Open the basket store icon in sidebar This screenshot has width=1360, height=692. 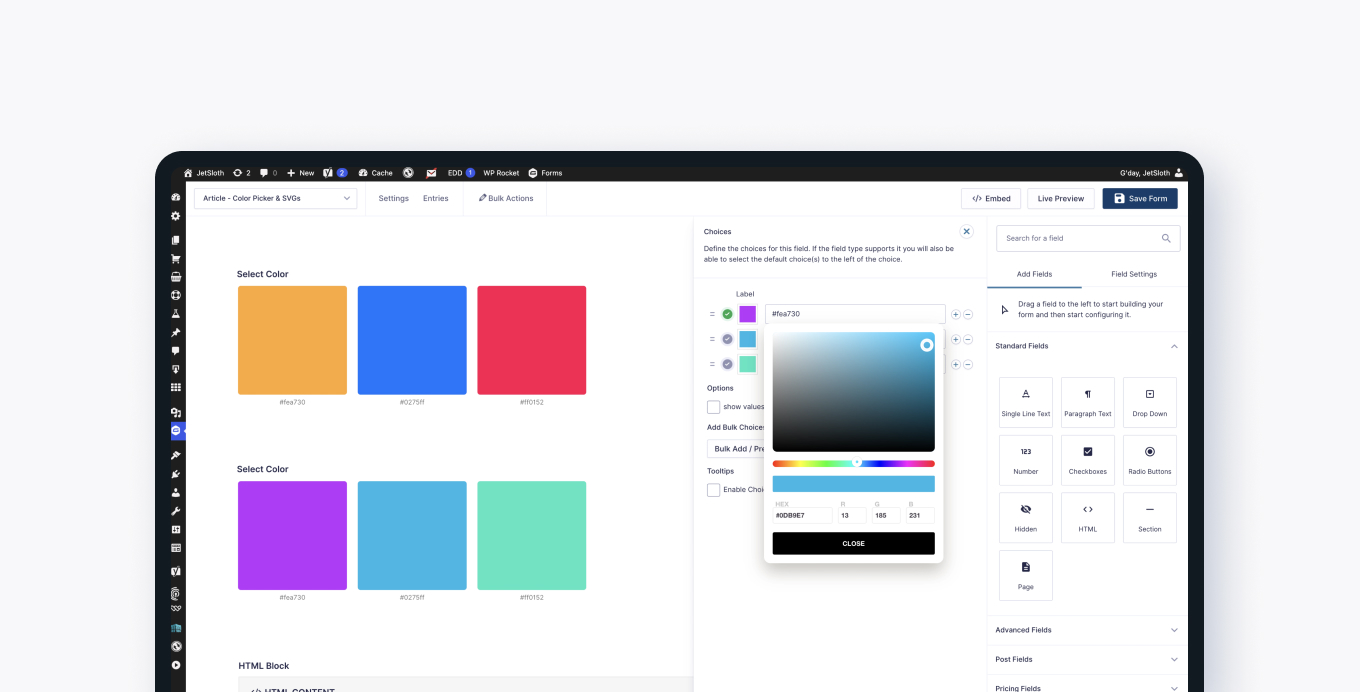176,277
